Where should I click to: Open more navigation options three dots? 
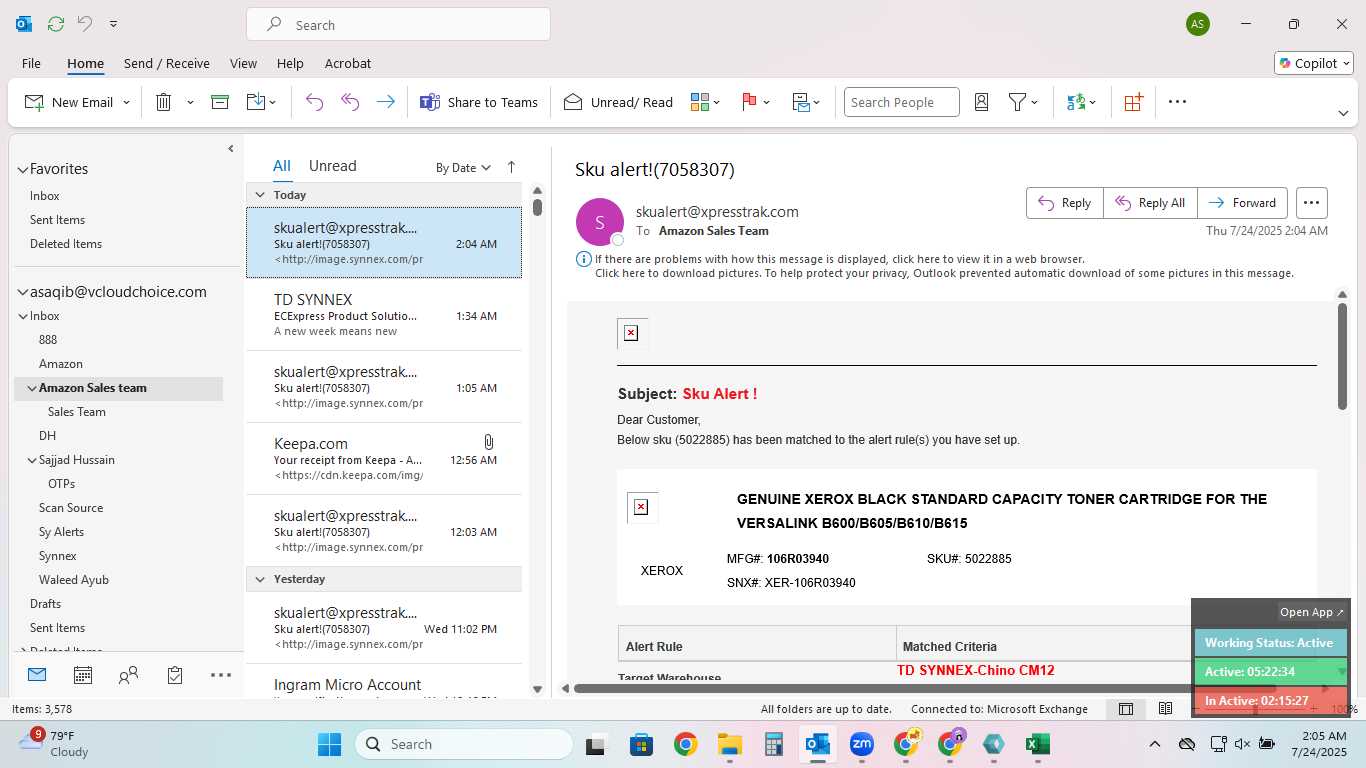coord(221,675)
